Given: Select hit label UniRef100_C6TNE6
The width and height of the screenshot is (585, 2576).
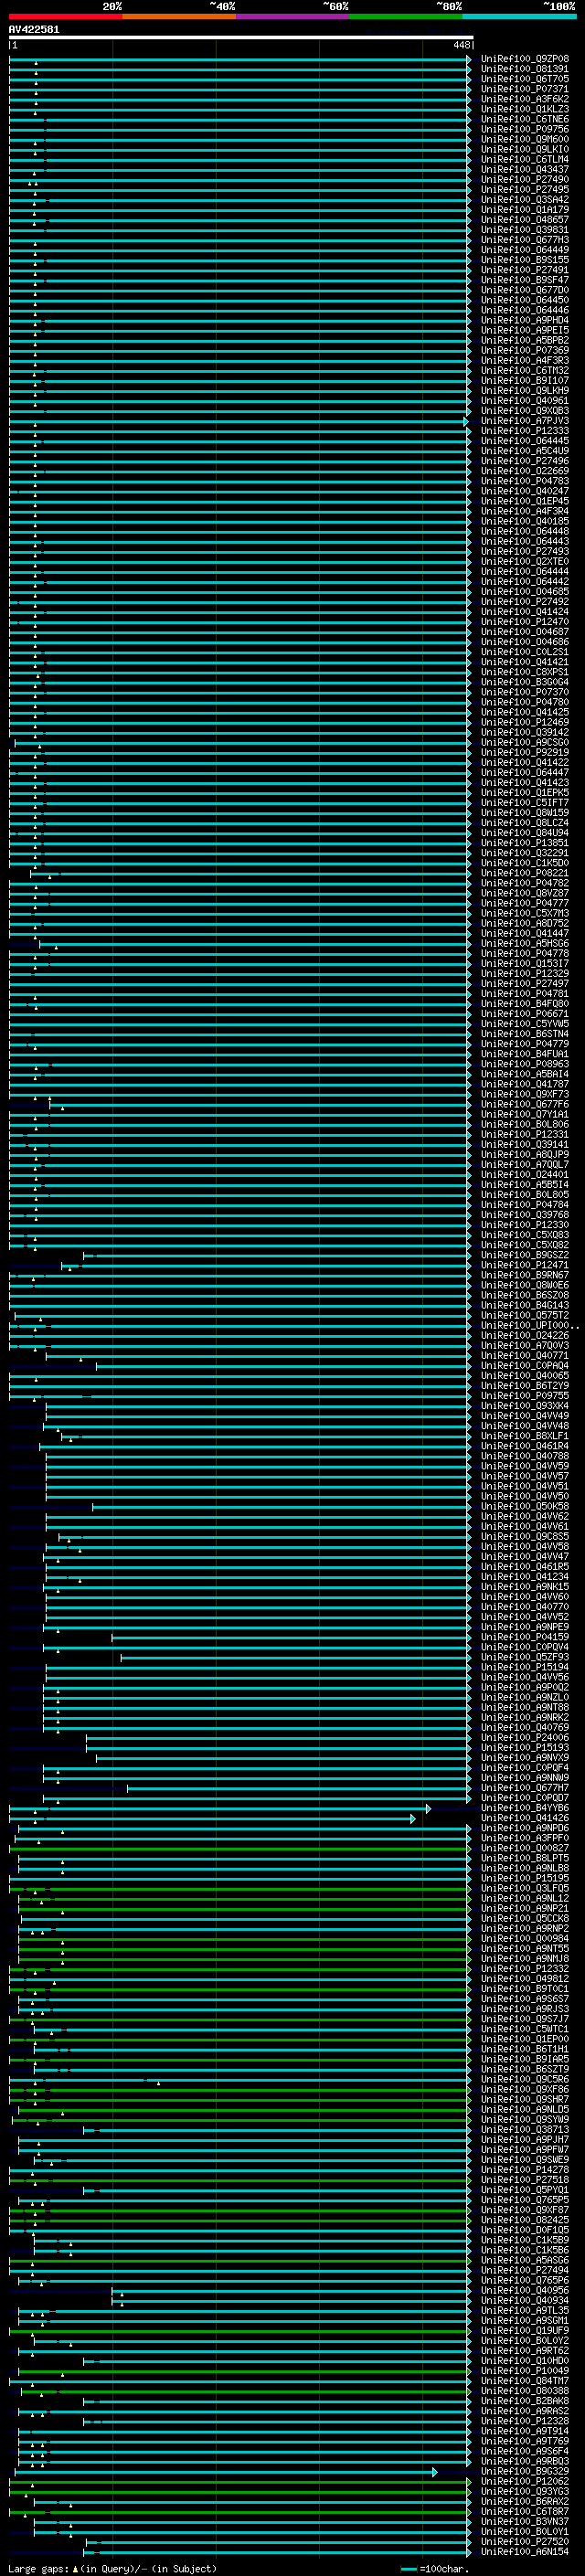Looking at the screenshot, I should pyautogui.click(x=525, y=119).
